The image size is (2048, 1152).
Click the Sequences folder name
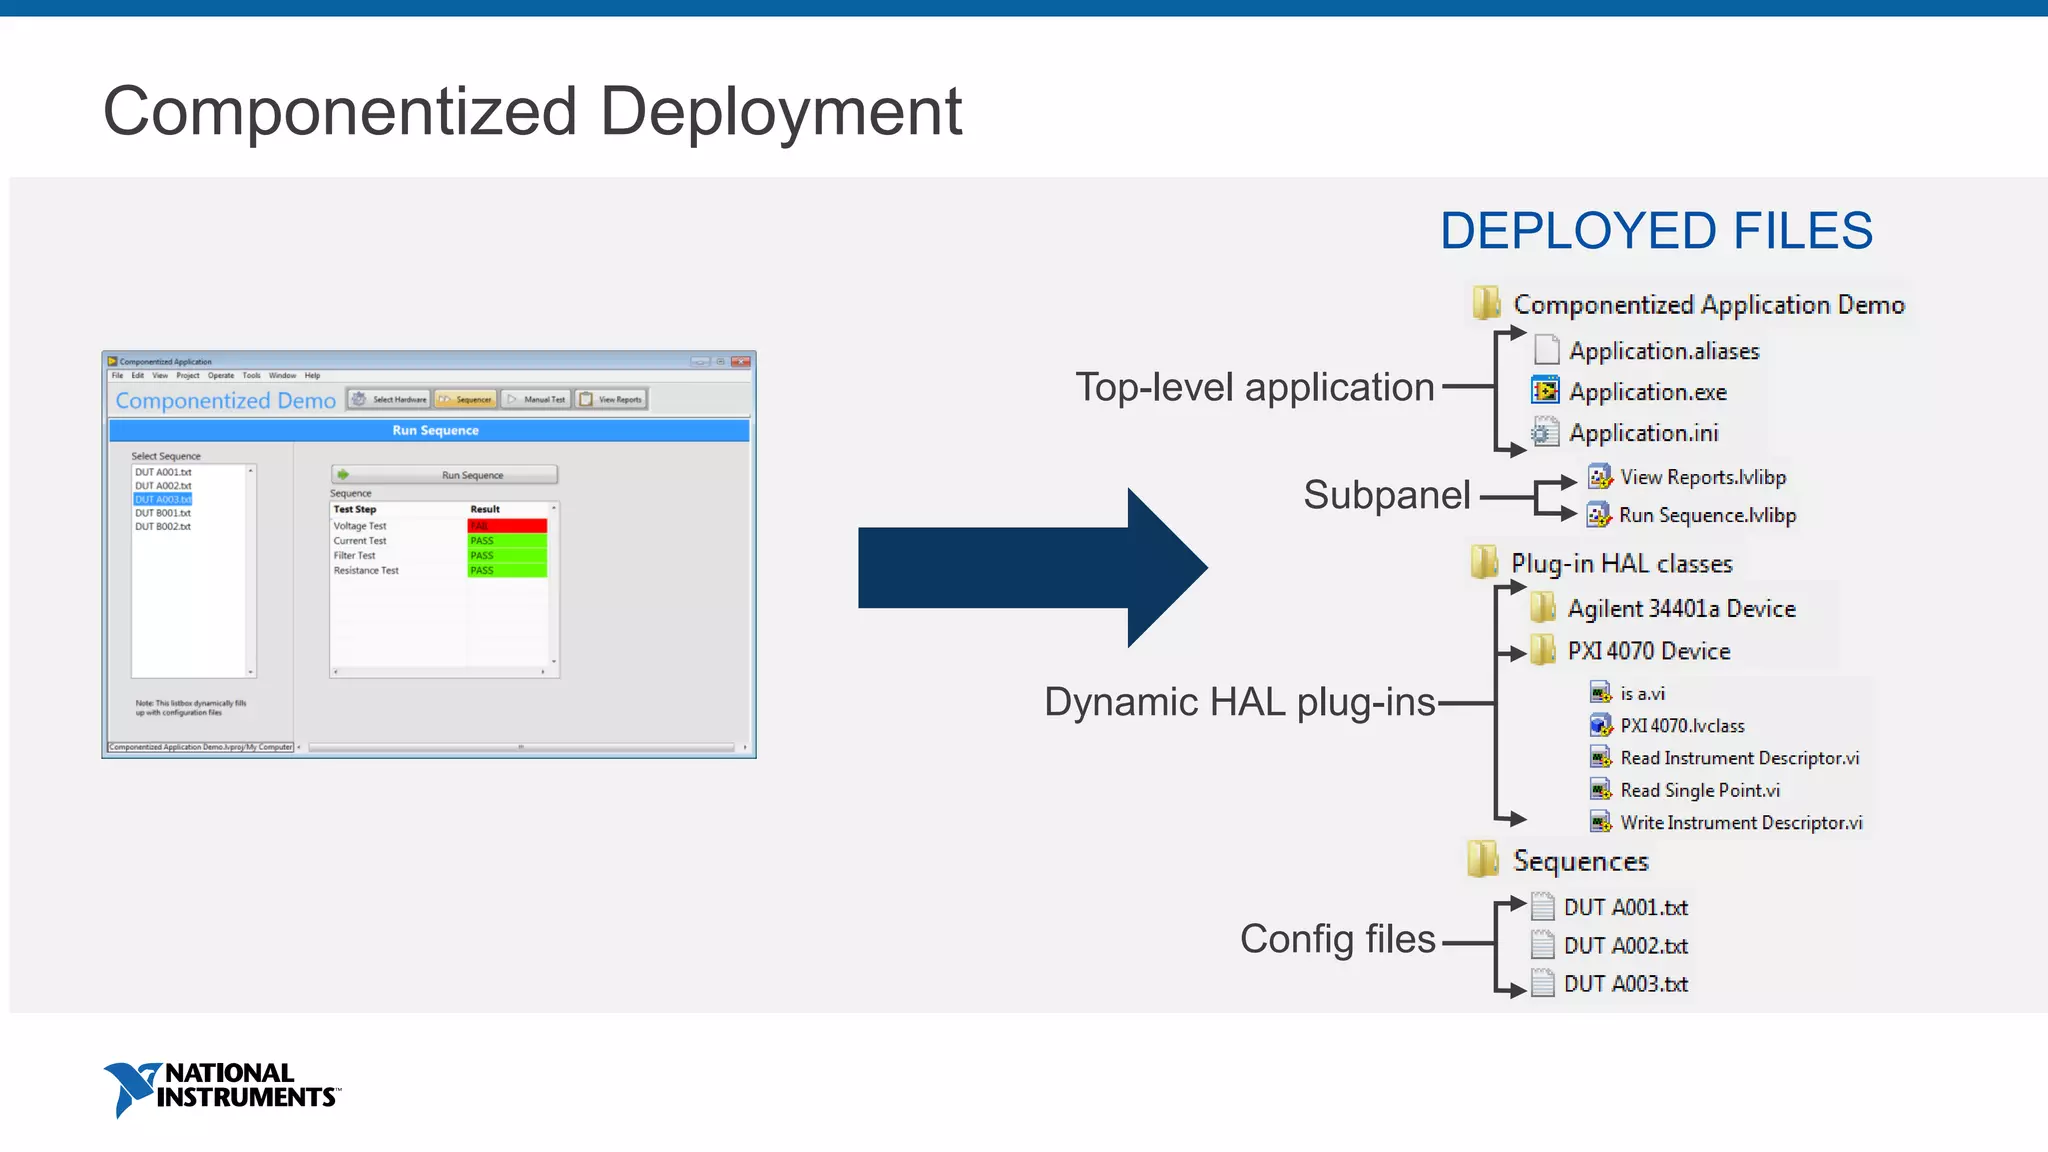click(x=1581, y=861)
